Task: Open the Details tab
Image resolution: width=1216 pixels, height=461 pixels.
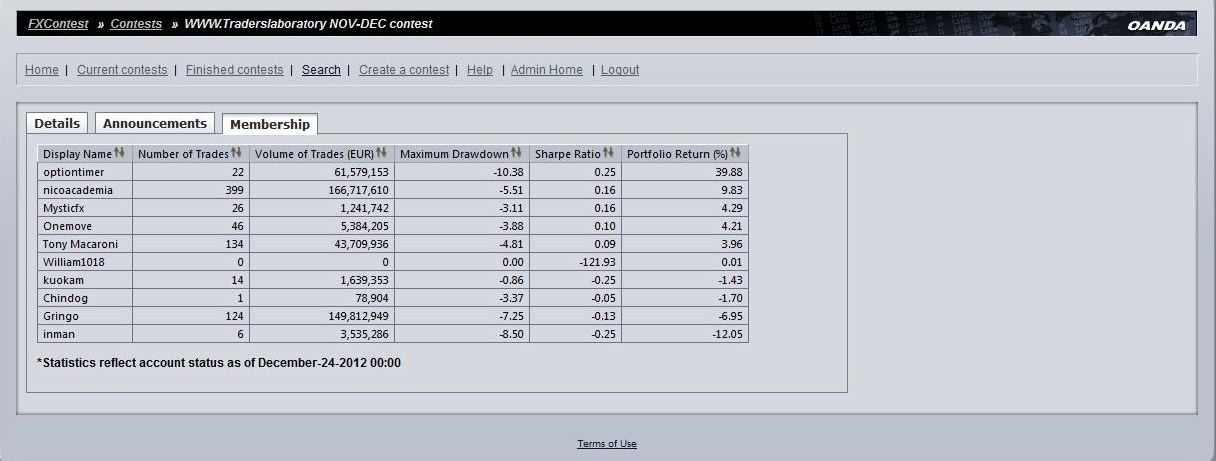Action: [57, 123]
